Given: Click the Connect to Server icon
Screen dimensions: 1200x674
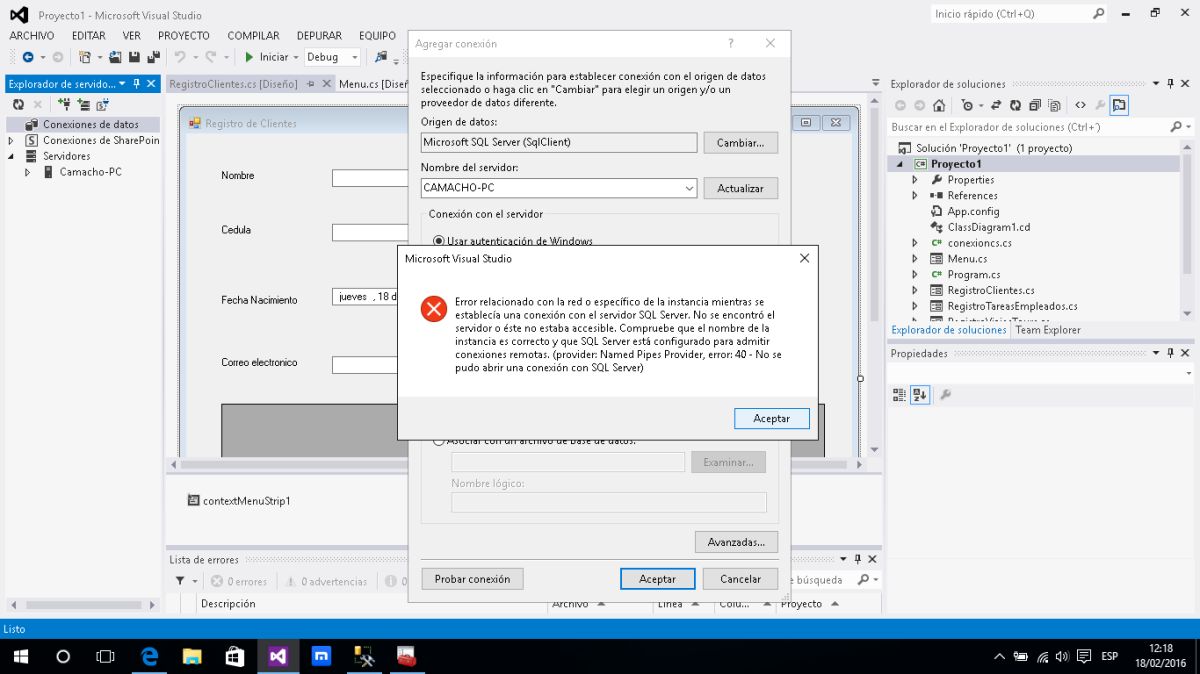Looking at the screenshot, I should pos(84,104).
